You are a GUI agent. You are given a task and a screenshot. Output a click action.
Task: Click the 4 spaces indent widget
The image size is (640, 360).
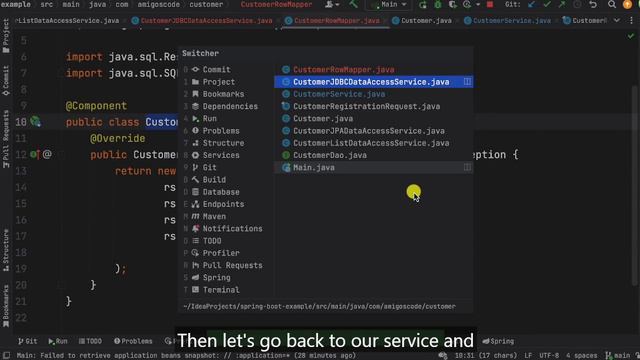click(x=581, y=356)
